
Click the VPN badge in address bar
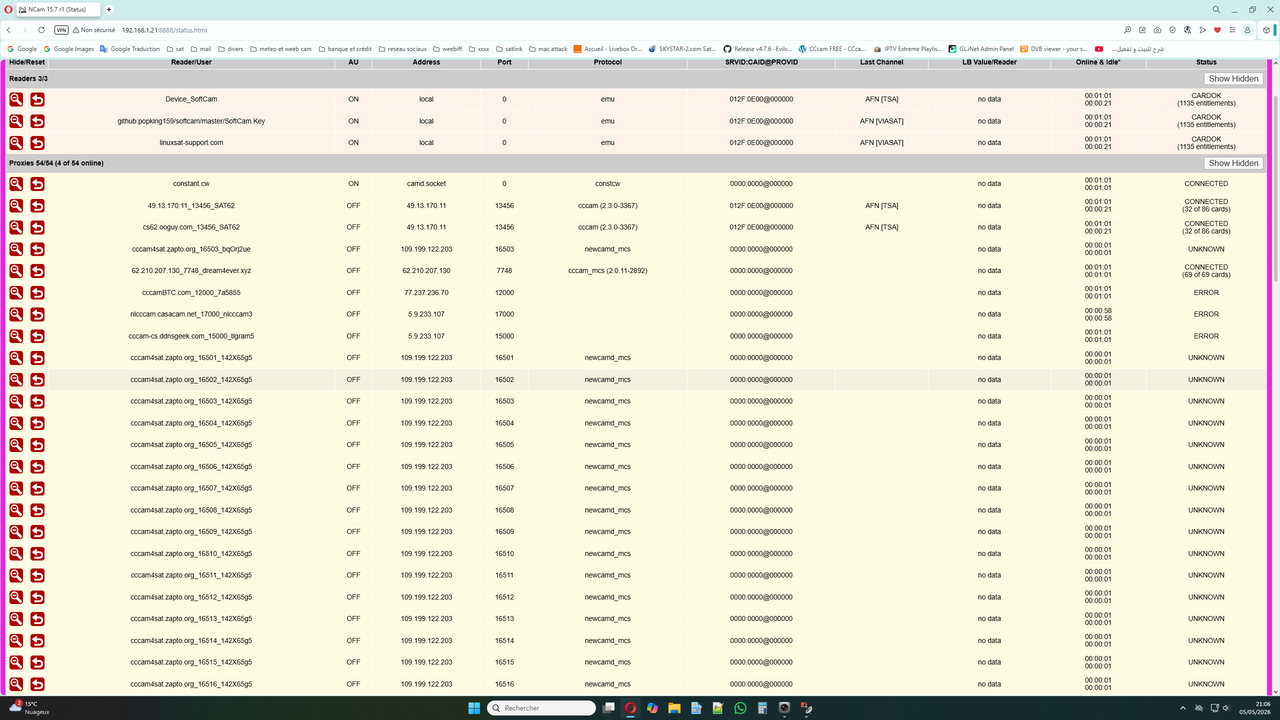click(62, 30)
